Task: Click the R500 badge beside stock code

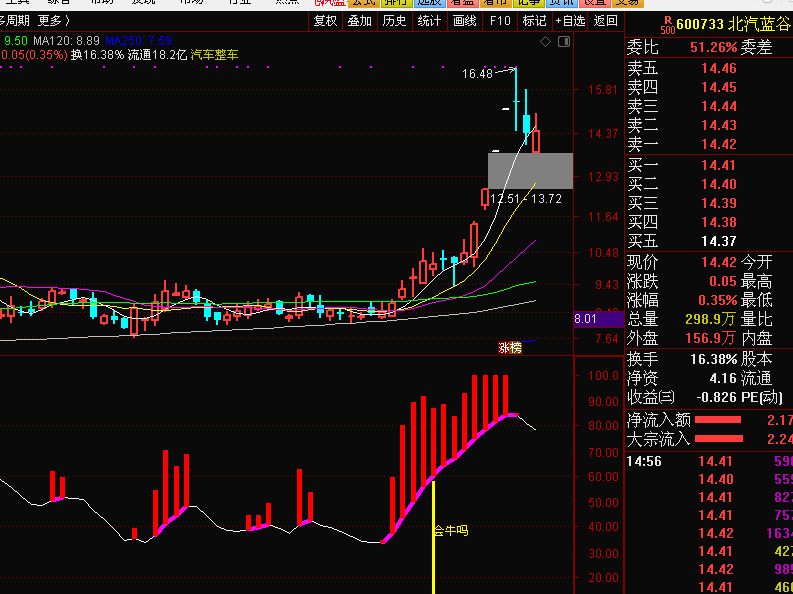Action: pos(668,24)
